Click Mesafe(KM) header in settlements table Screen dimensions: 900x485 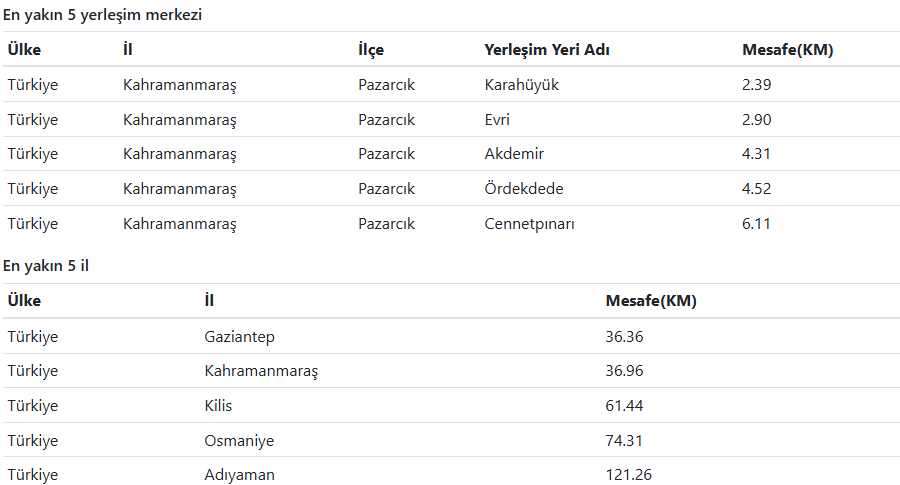(788, 50)
